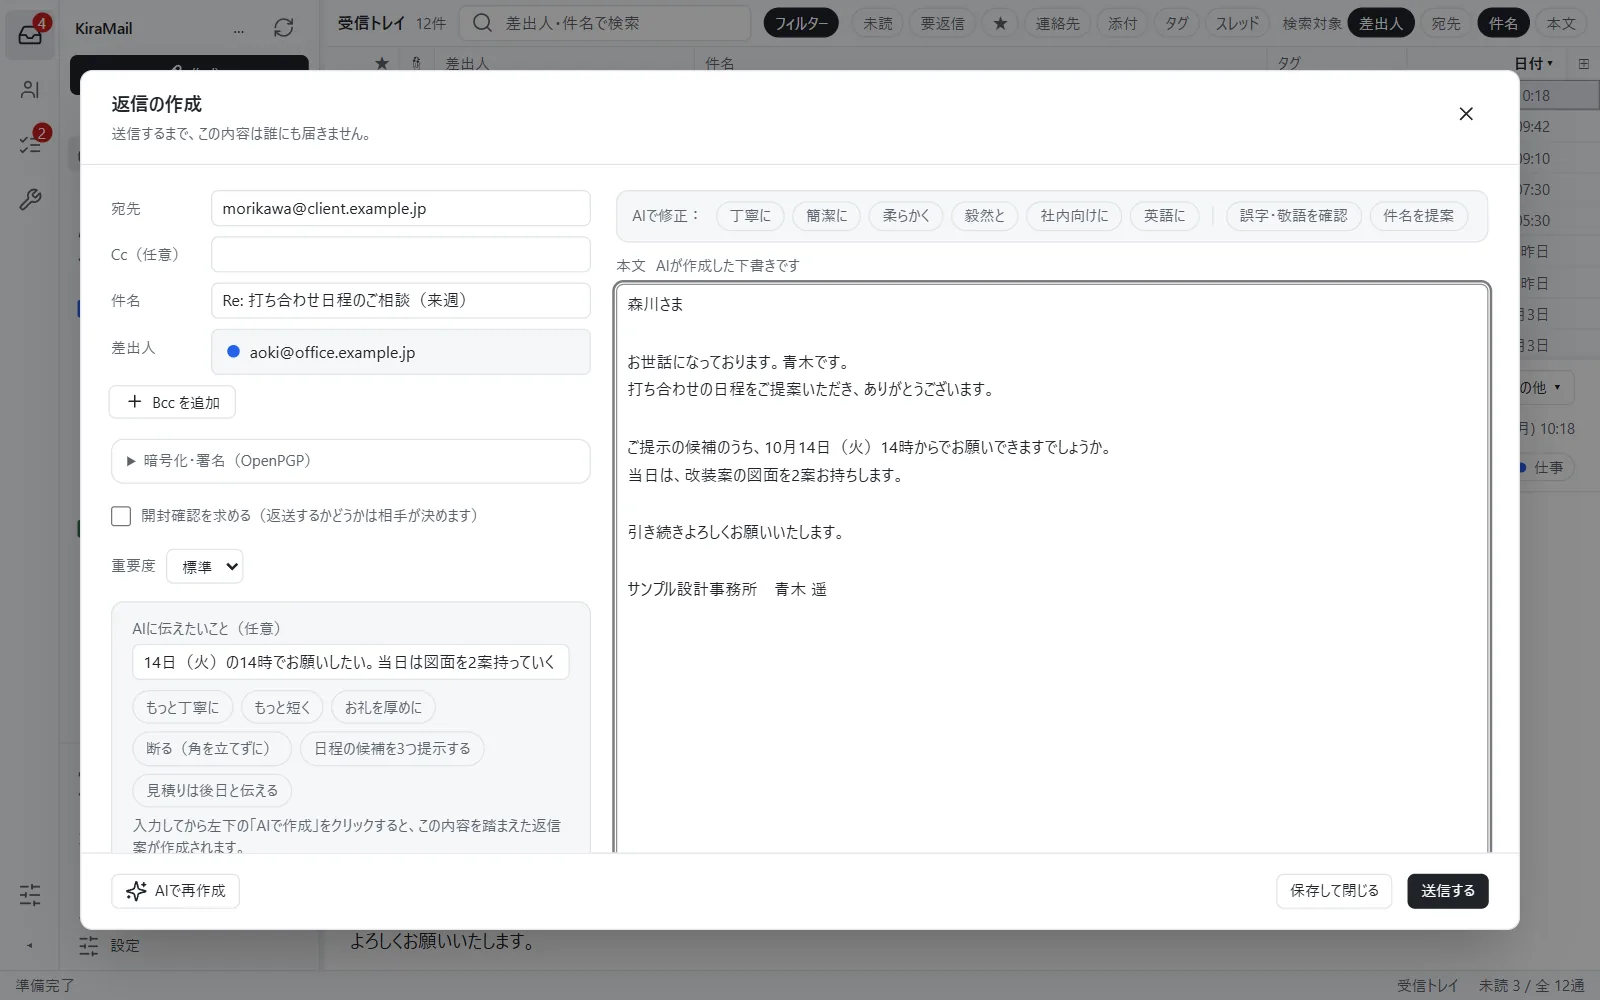Open the tasks checklist icon in the sidebar

(30, 145)
